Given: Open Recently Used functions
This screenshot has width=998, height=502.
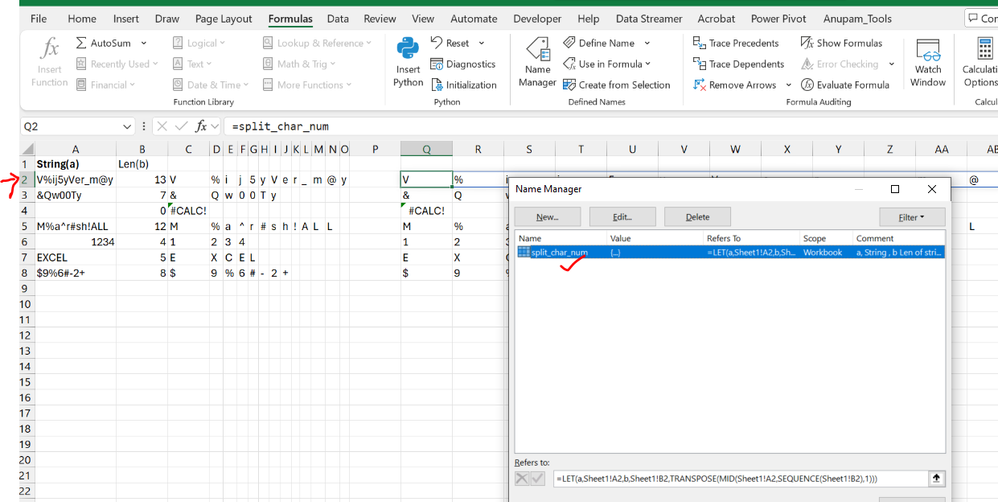Looking at the screenshot, I should 116,64.
